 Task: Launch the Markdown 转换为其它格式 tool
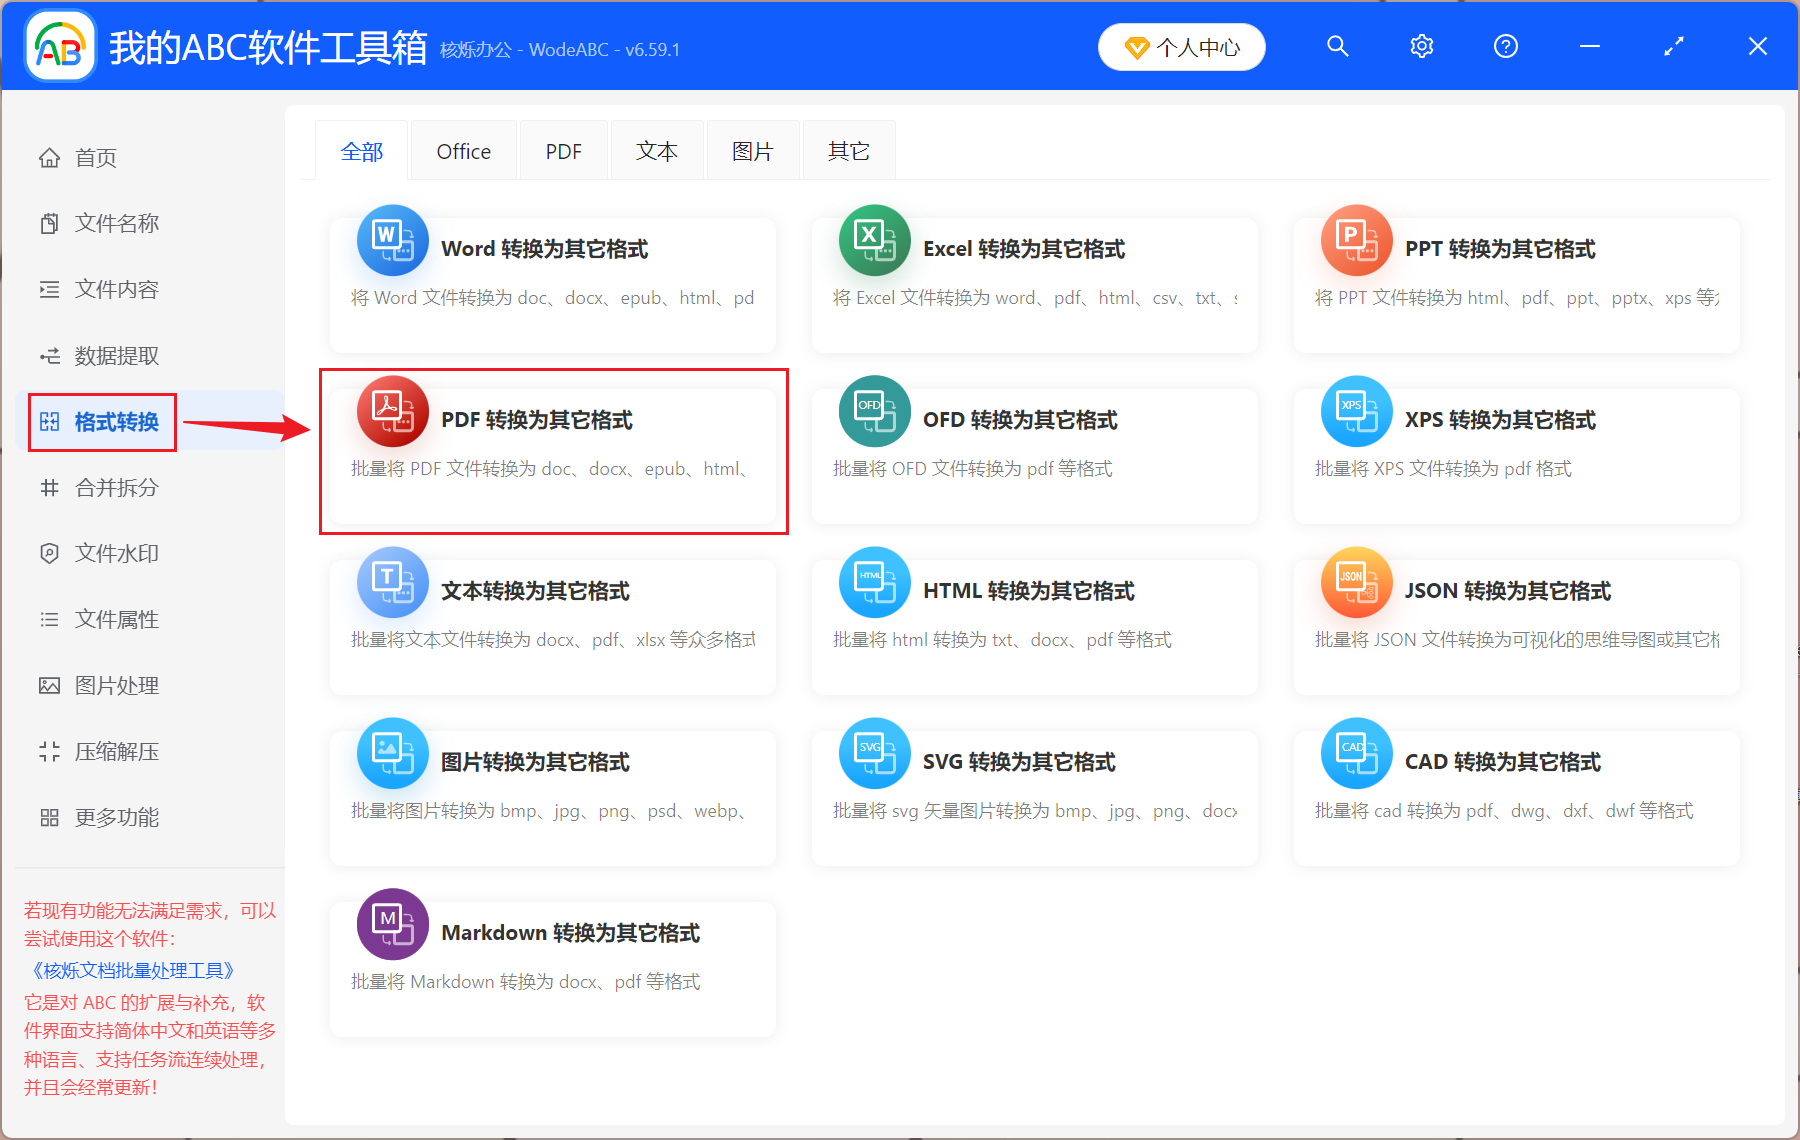pyautogui.click(x=553, y=968)
